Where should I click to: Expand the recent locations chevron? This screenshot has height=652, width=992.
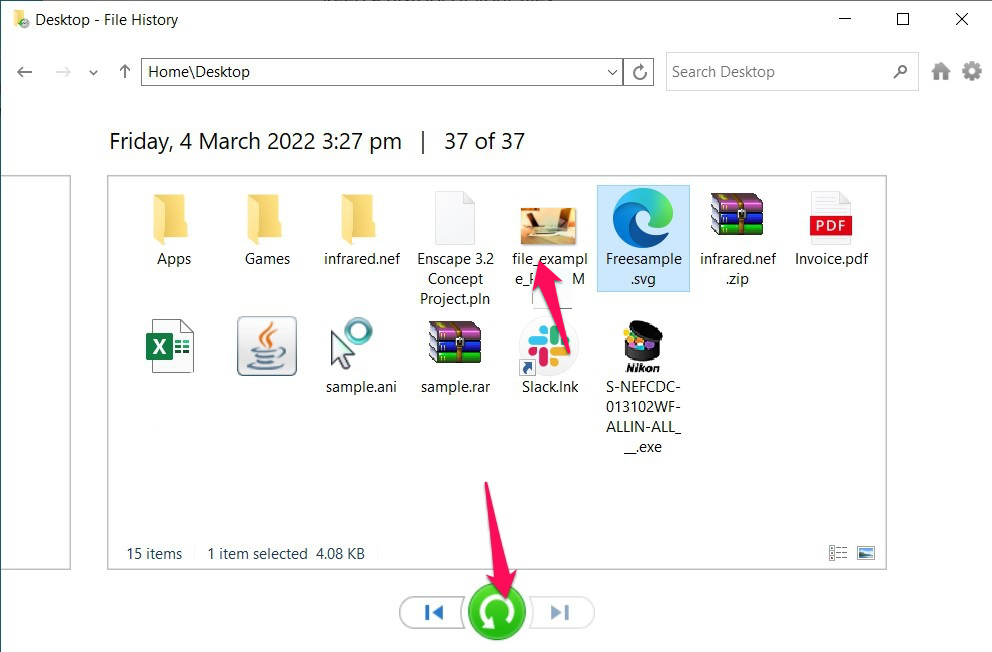(93, 71)
